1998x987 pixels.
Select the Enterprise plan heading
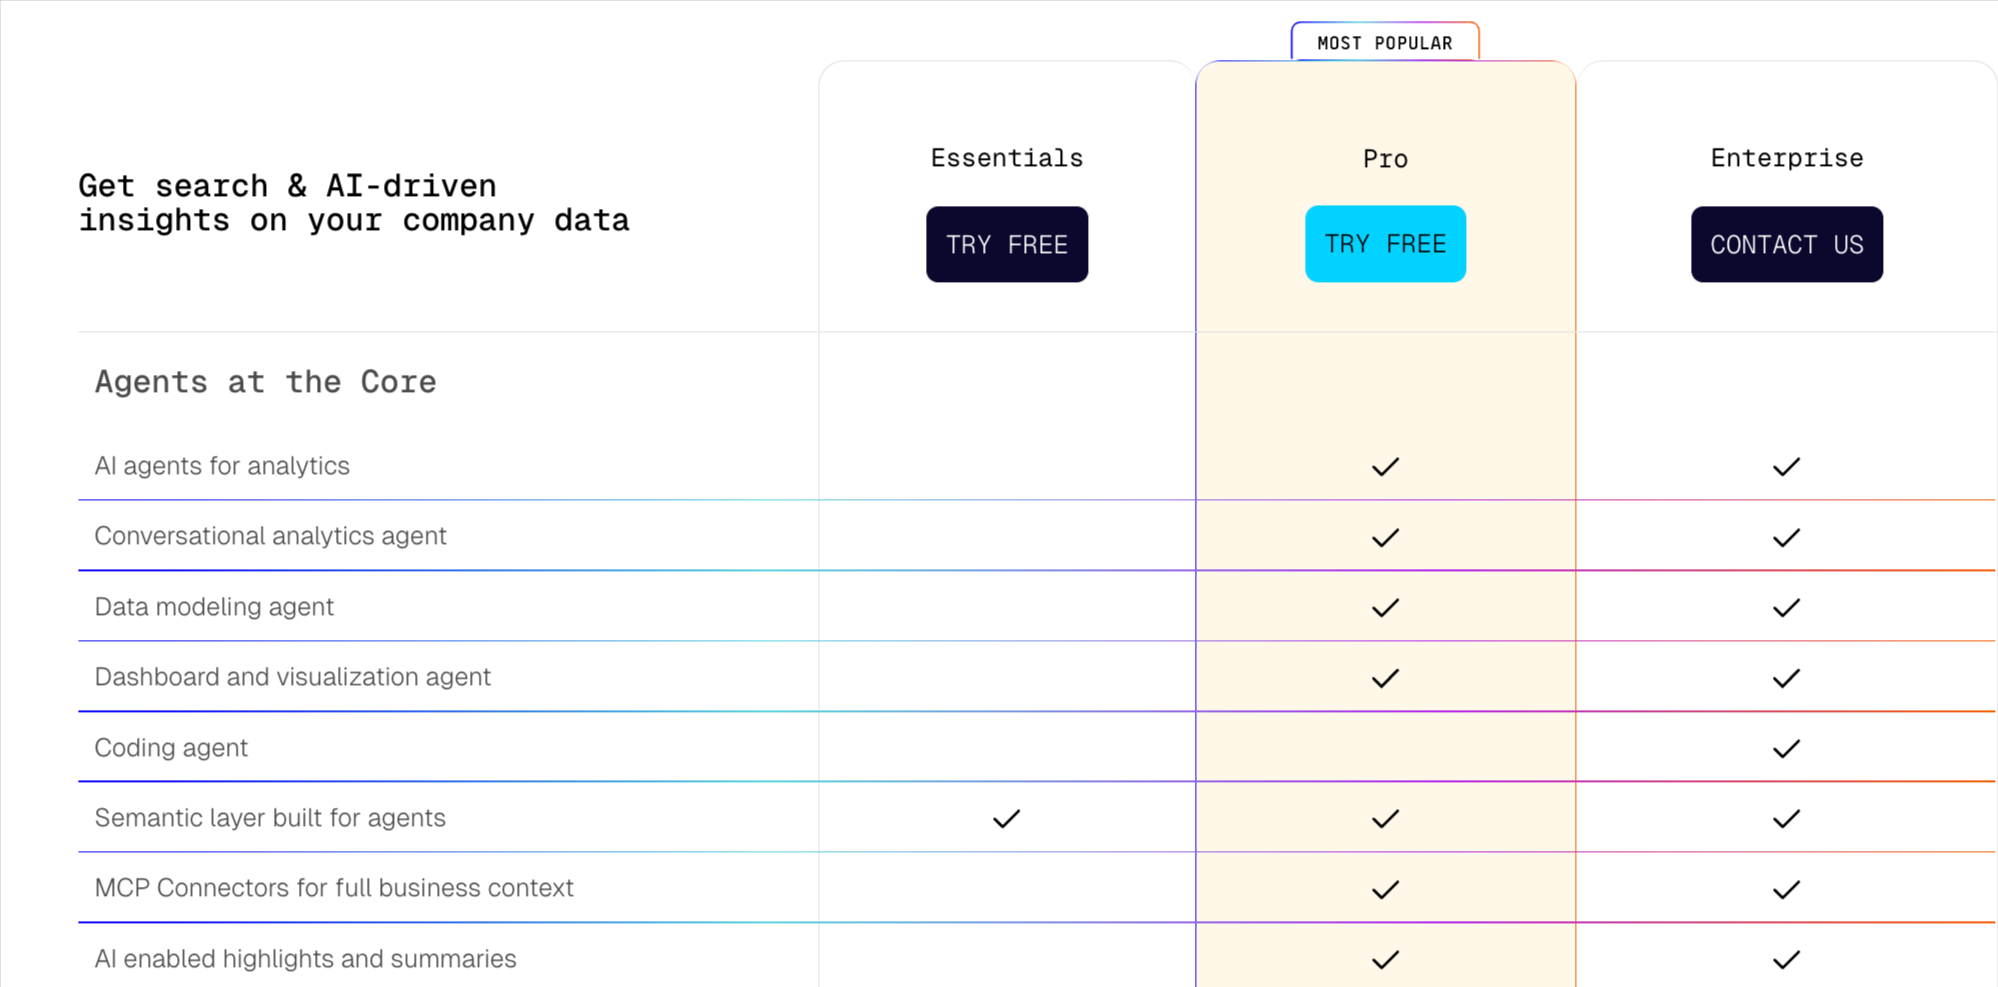(x=1786, y=158)
